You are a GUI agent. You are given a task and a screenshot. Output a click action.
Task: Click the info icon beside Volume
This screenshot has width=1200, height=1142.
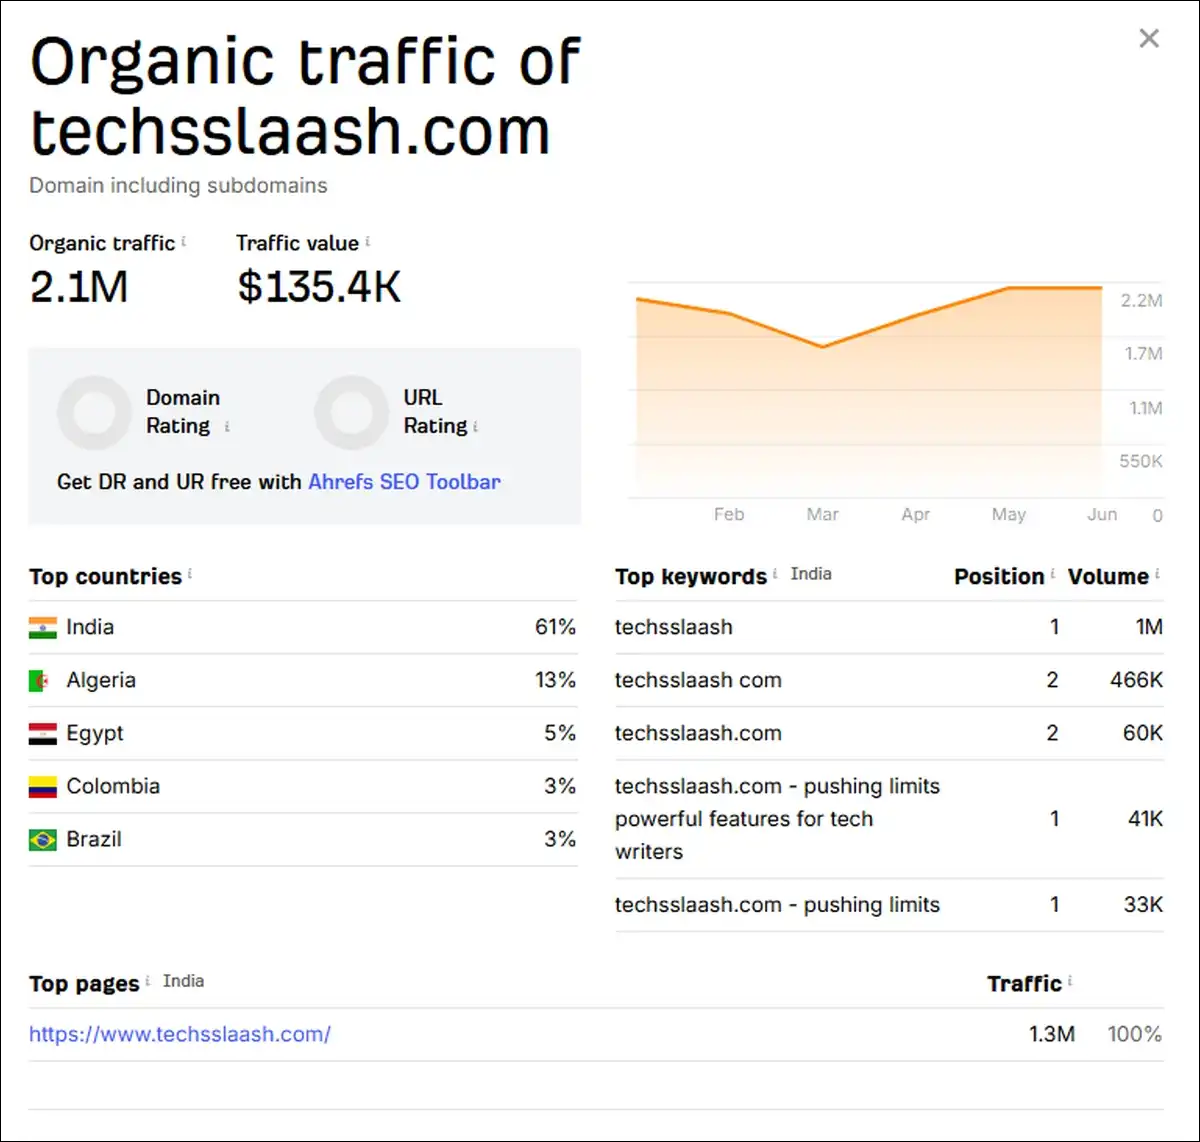(x=1157, y=574)
